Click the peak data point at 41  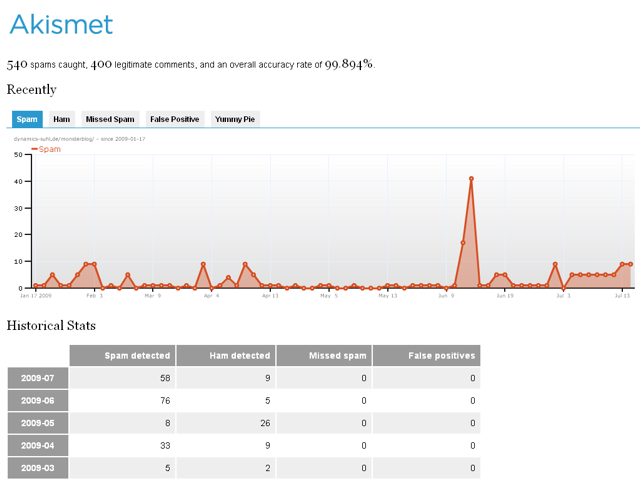[471, 179]
